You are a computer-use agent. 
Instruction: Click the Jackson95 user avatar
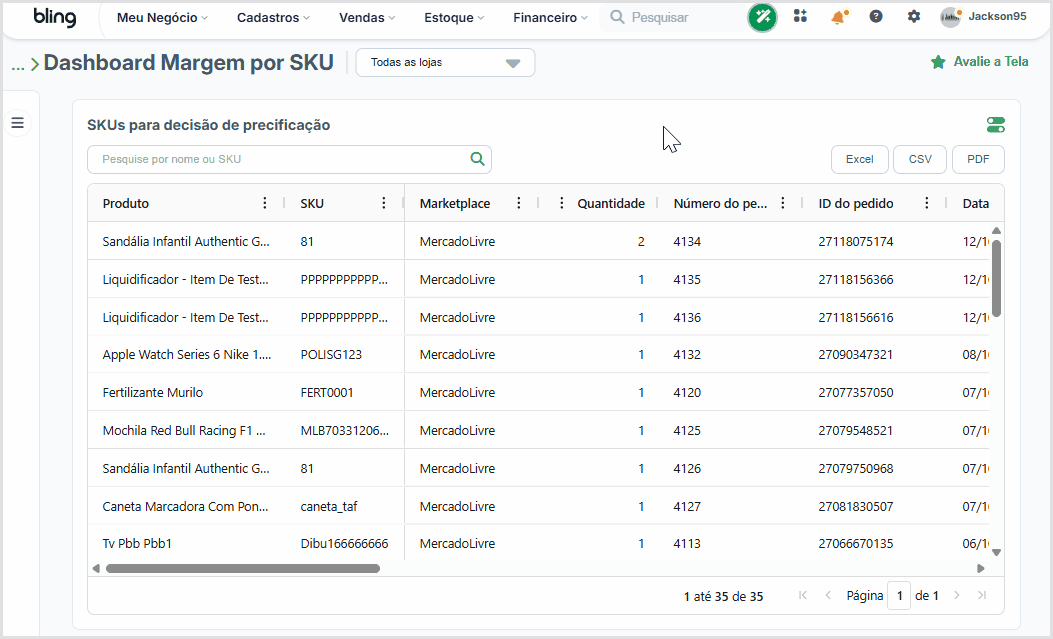tap(950, 17)
